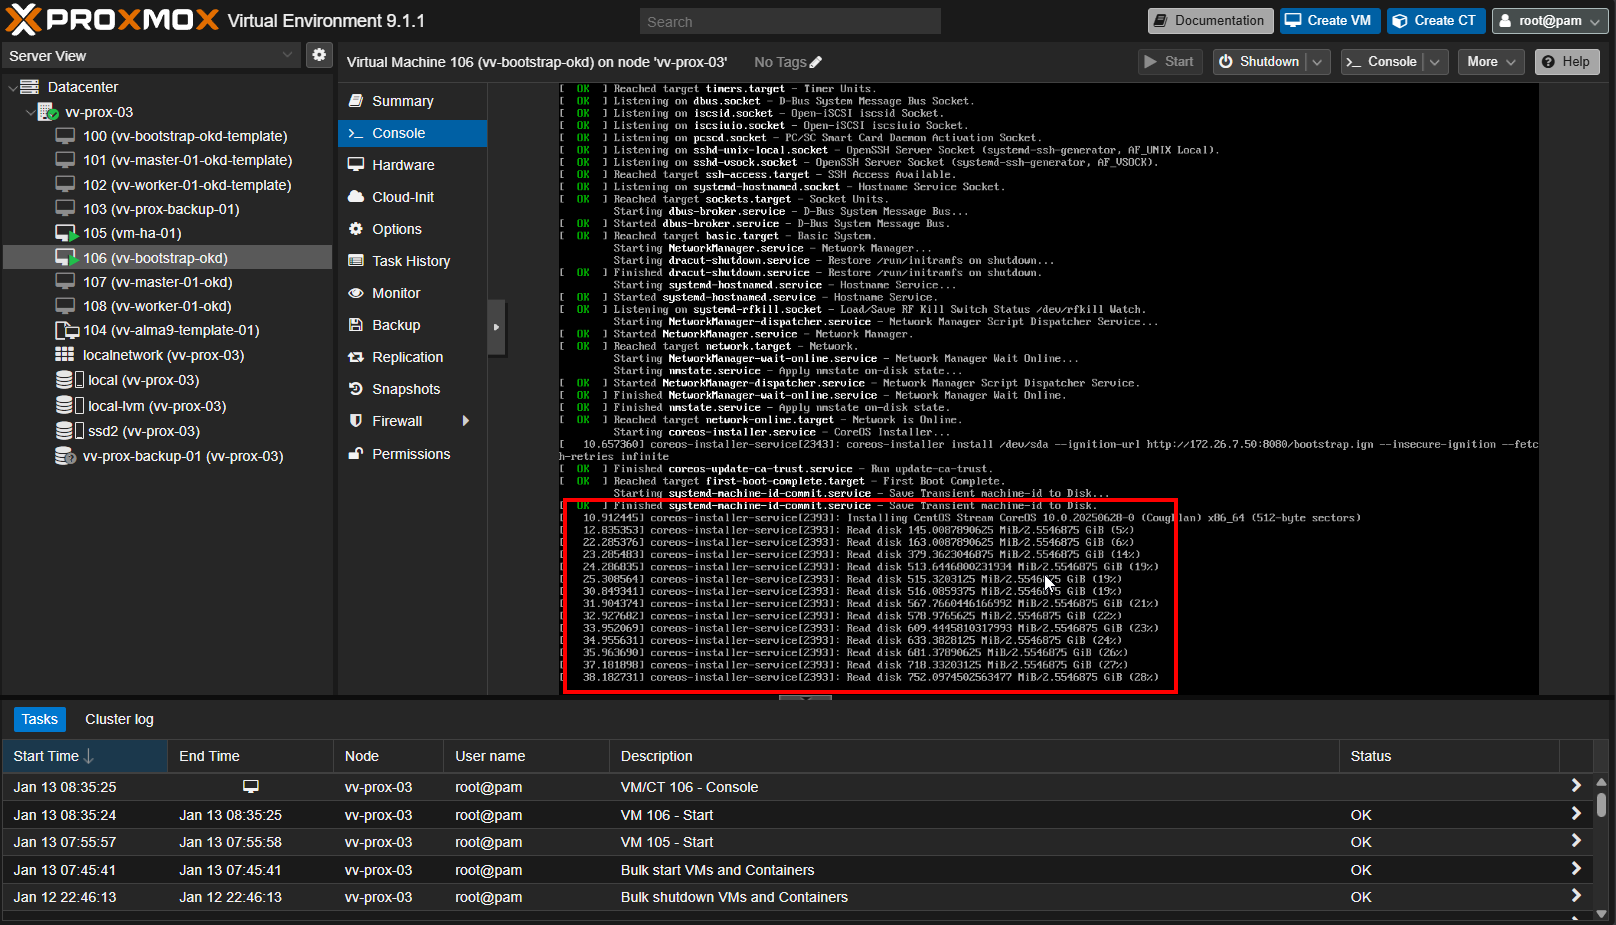The image size is (1616, 925).
Task: Click the Search input field
Action: 790,22
